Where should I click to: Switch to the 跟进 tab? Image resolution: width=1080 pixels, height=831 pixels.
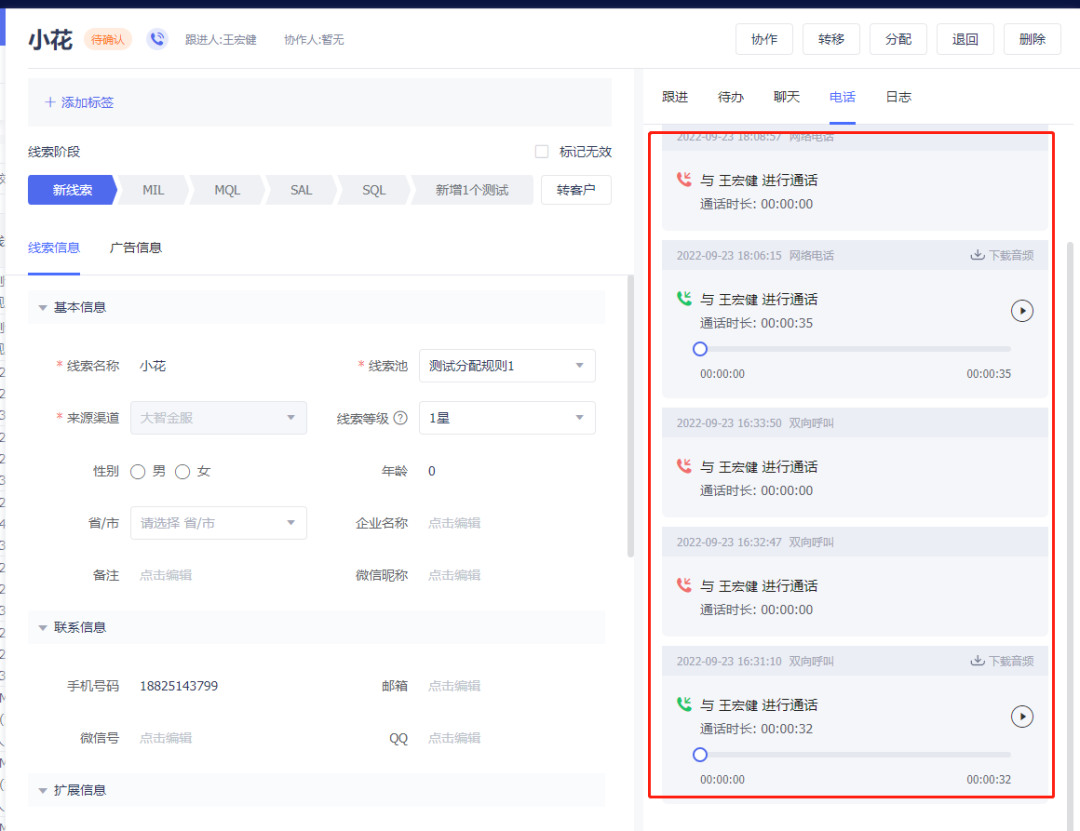point(675,97)
